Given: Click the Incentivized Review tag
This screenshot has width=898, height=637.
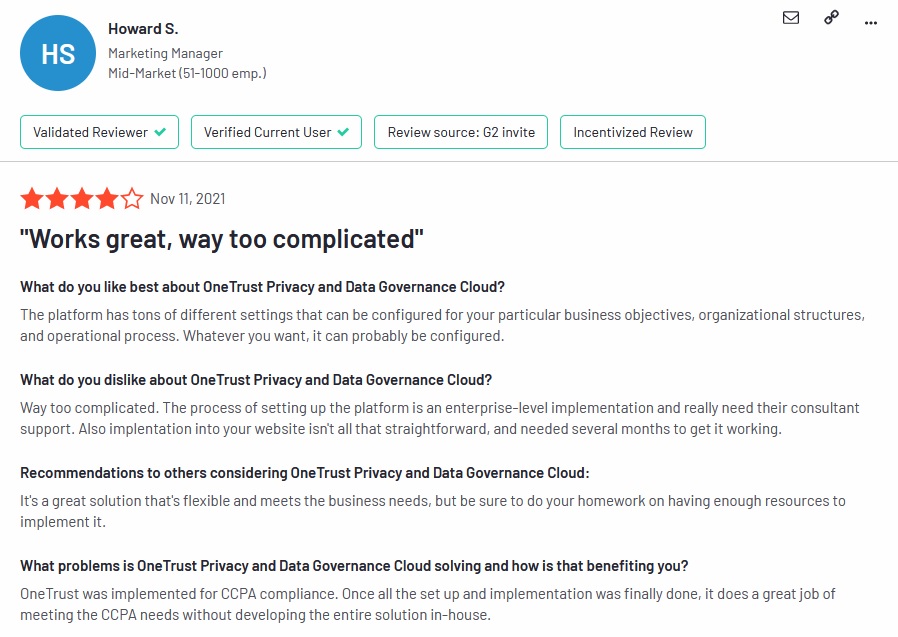Looking at the screenshot, I should (x=633, y=132).
